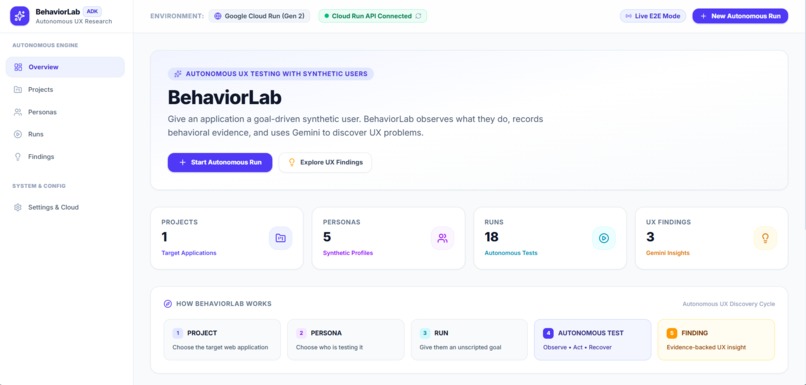806x385 pixels.
Task: Click Start Autonomous Run button
Action: 220,162
